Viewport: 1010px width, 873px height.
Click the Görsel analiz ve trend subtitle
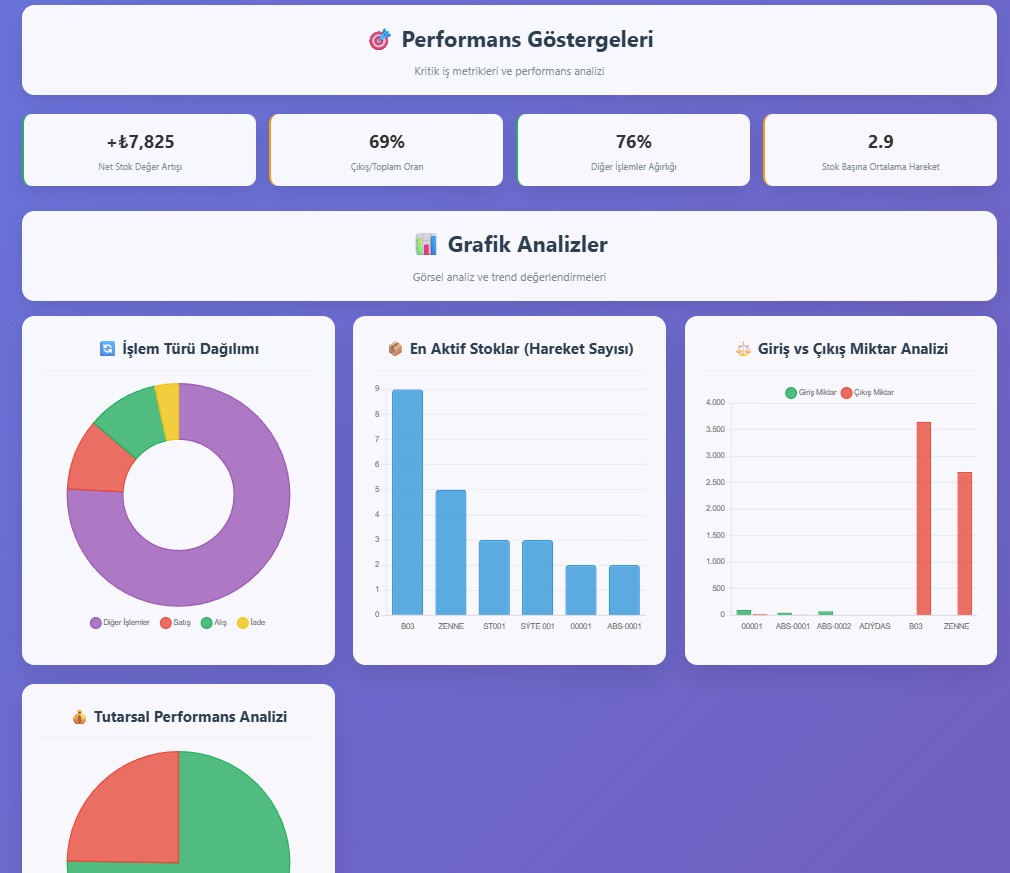(509, 277)
